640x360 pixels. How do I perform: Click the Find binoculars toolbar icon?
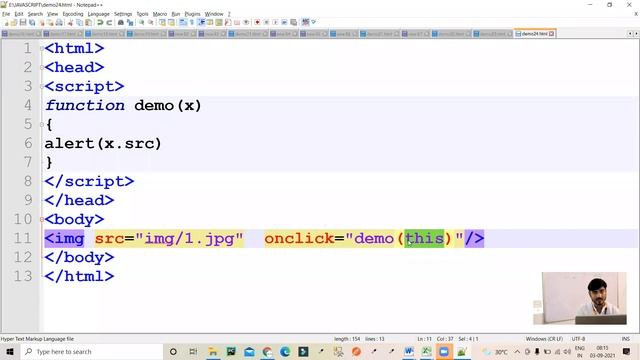120,22
